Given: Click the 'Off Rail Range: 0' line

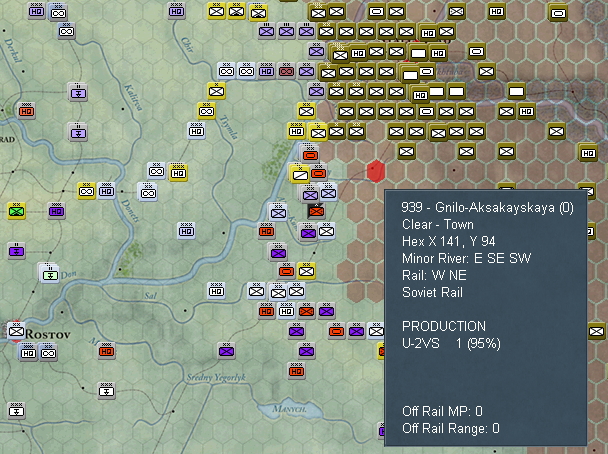Looking at the screenshot, I should click(x=451, y=428).
